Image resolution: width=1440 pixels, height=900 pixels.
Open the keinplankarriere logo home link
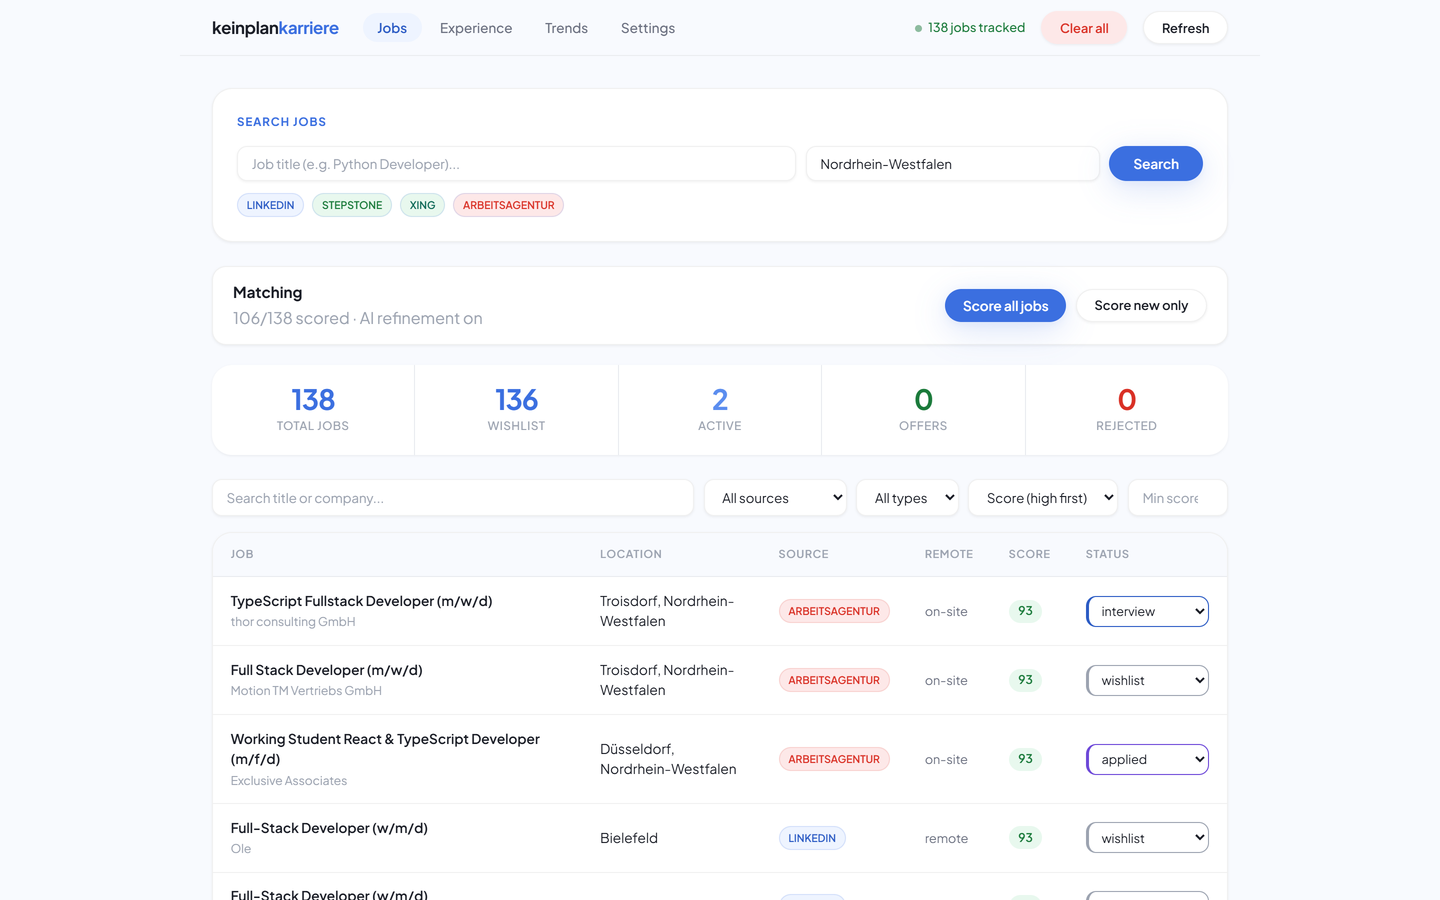coord(275,28)
